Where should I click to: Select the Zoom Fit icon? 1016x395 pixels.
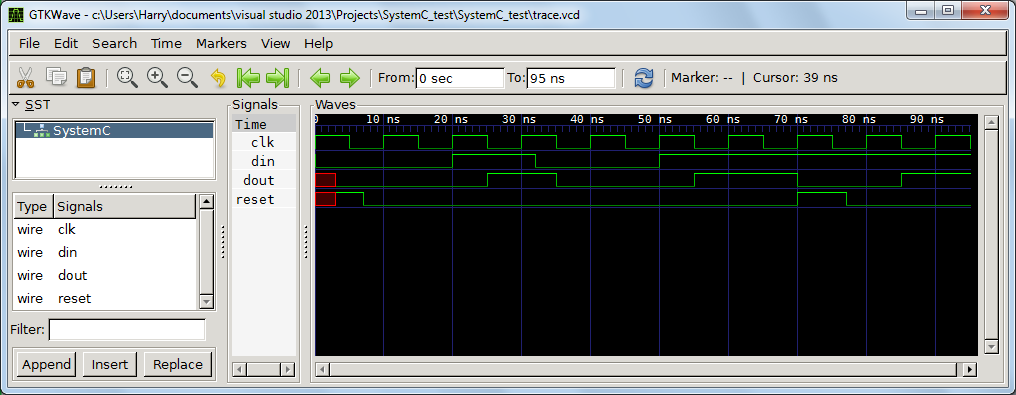pos(127,78)
